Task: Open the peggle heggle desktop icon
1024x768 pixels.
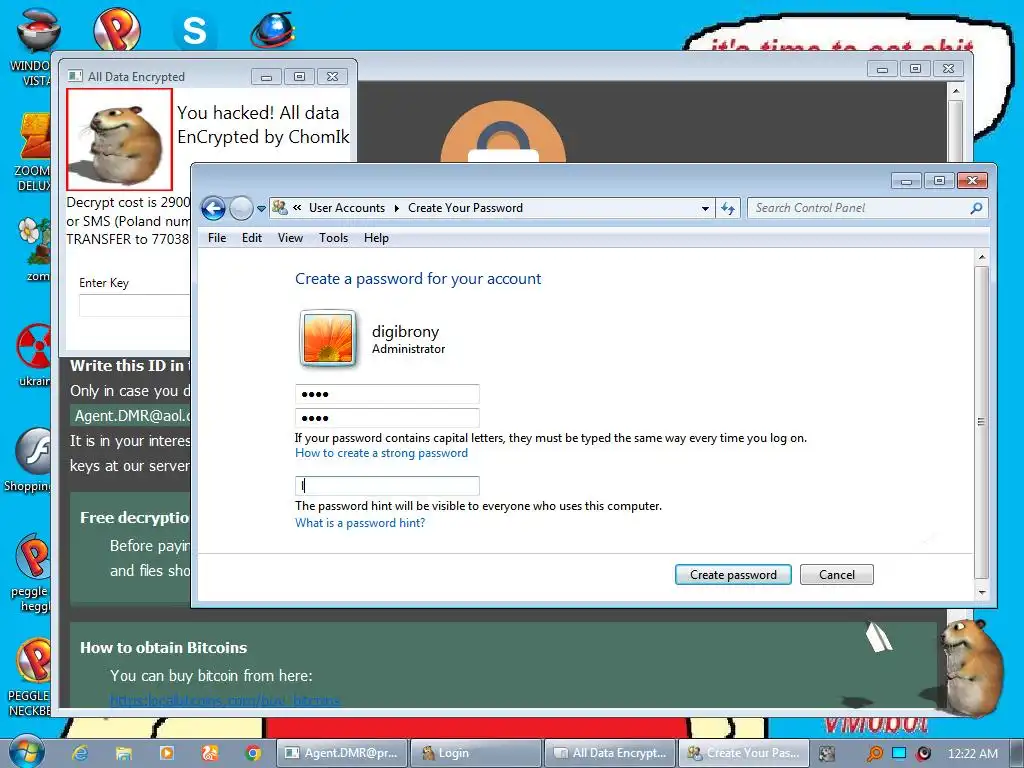Action: tap(31, 573)
